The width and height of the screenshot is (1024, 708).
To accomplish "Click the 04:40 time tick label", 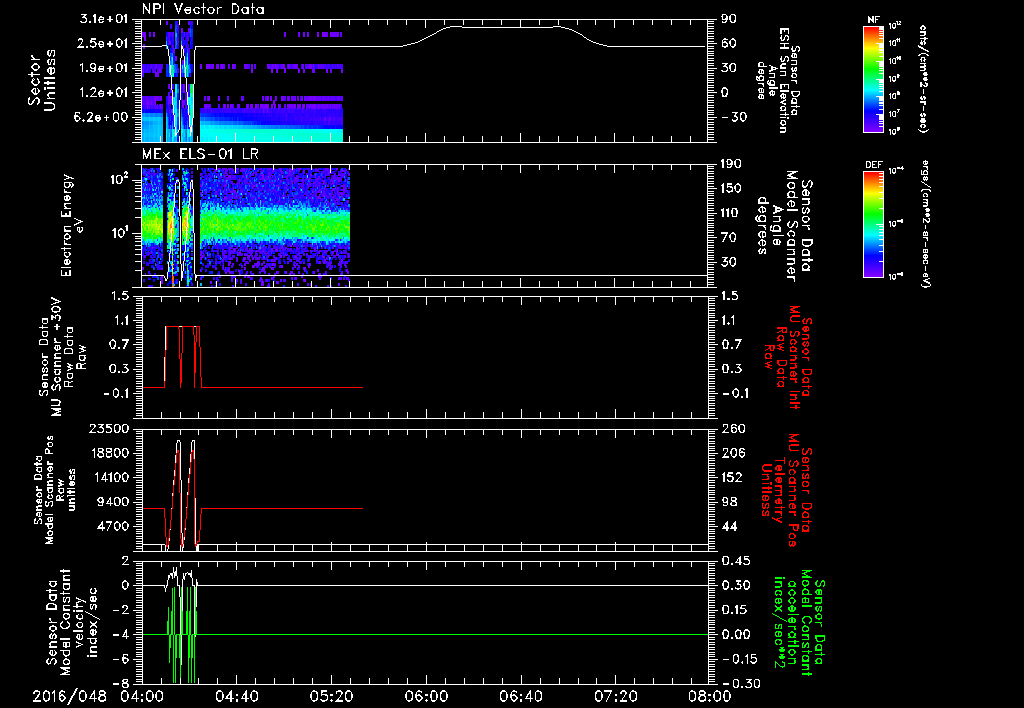I will pyautogui.click(x=236, y=696).
